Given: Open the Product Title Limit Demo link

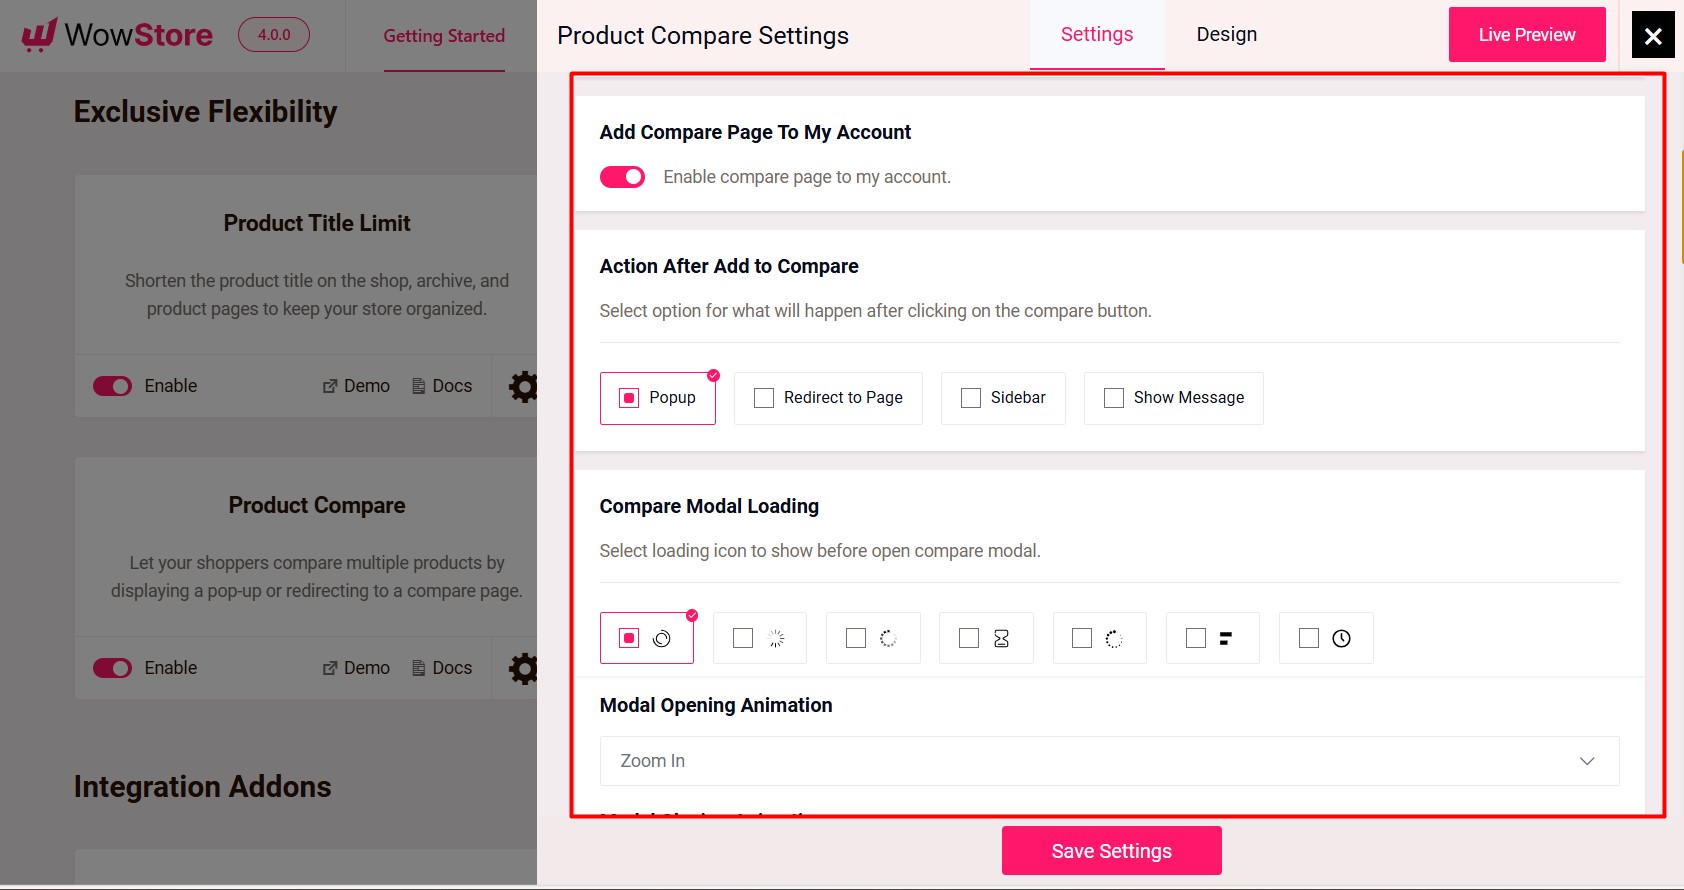Looking at the screenshot, I should pos(356,386).
